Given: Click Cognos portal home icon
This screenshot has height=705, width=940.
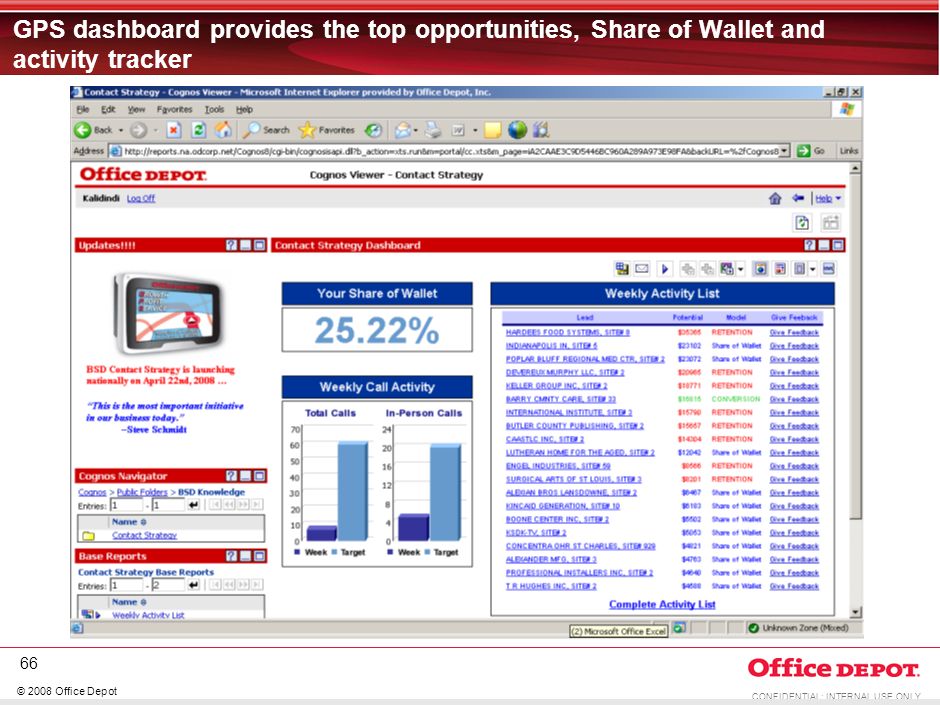Looking at the screenshot, I should [775, 198].
